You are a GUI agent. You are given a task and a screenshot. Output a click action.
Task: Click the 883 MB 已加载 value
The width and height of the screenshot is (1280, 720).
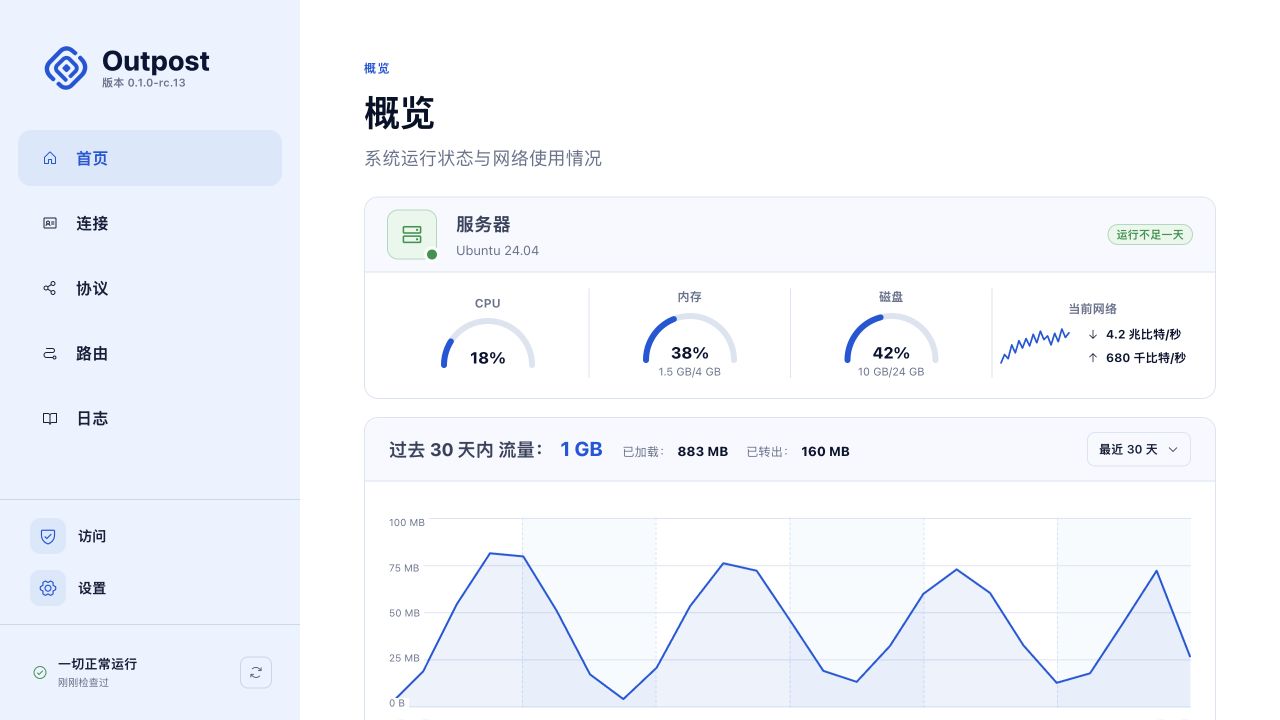pos(703,451)
